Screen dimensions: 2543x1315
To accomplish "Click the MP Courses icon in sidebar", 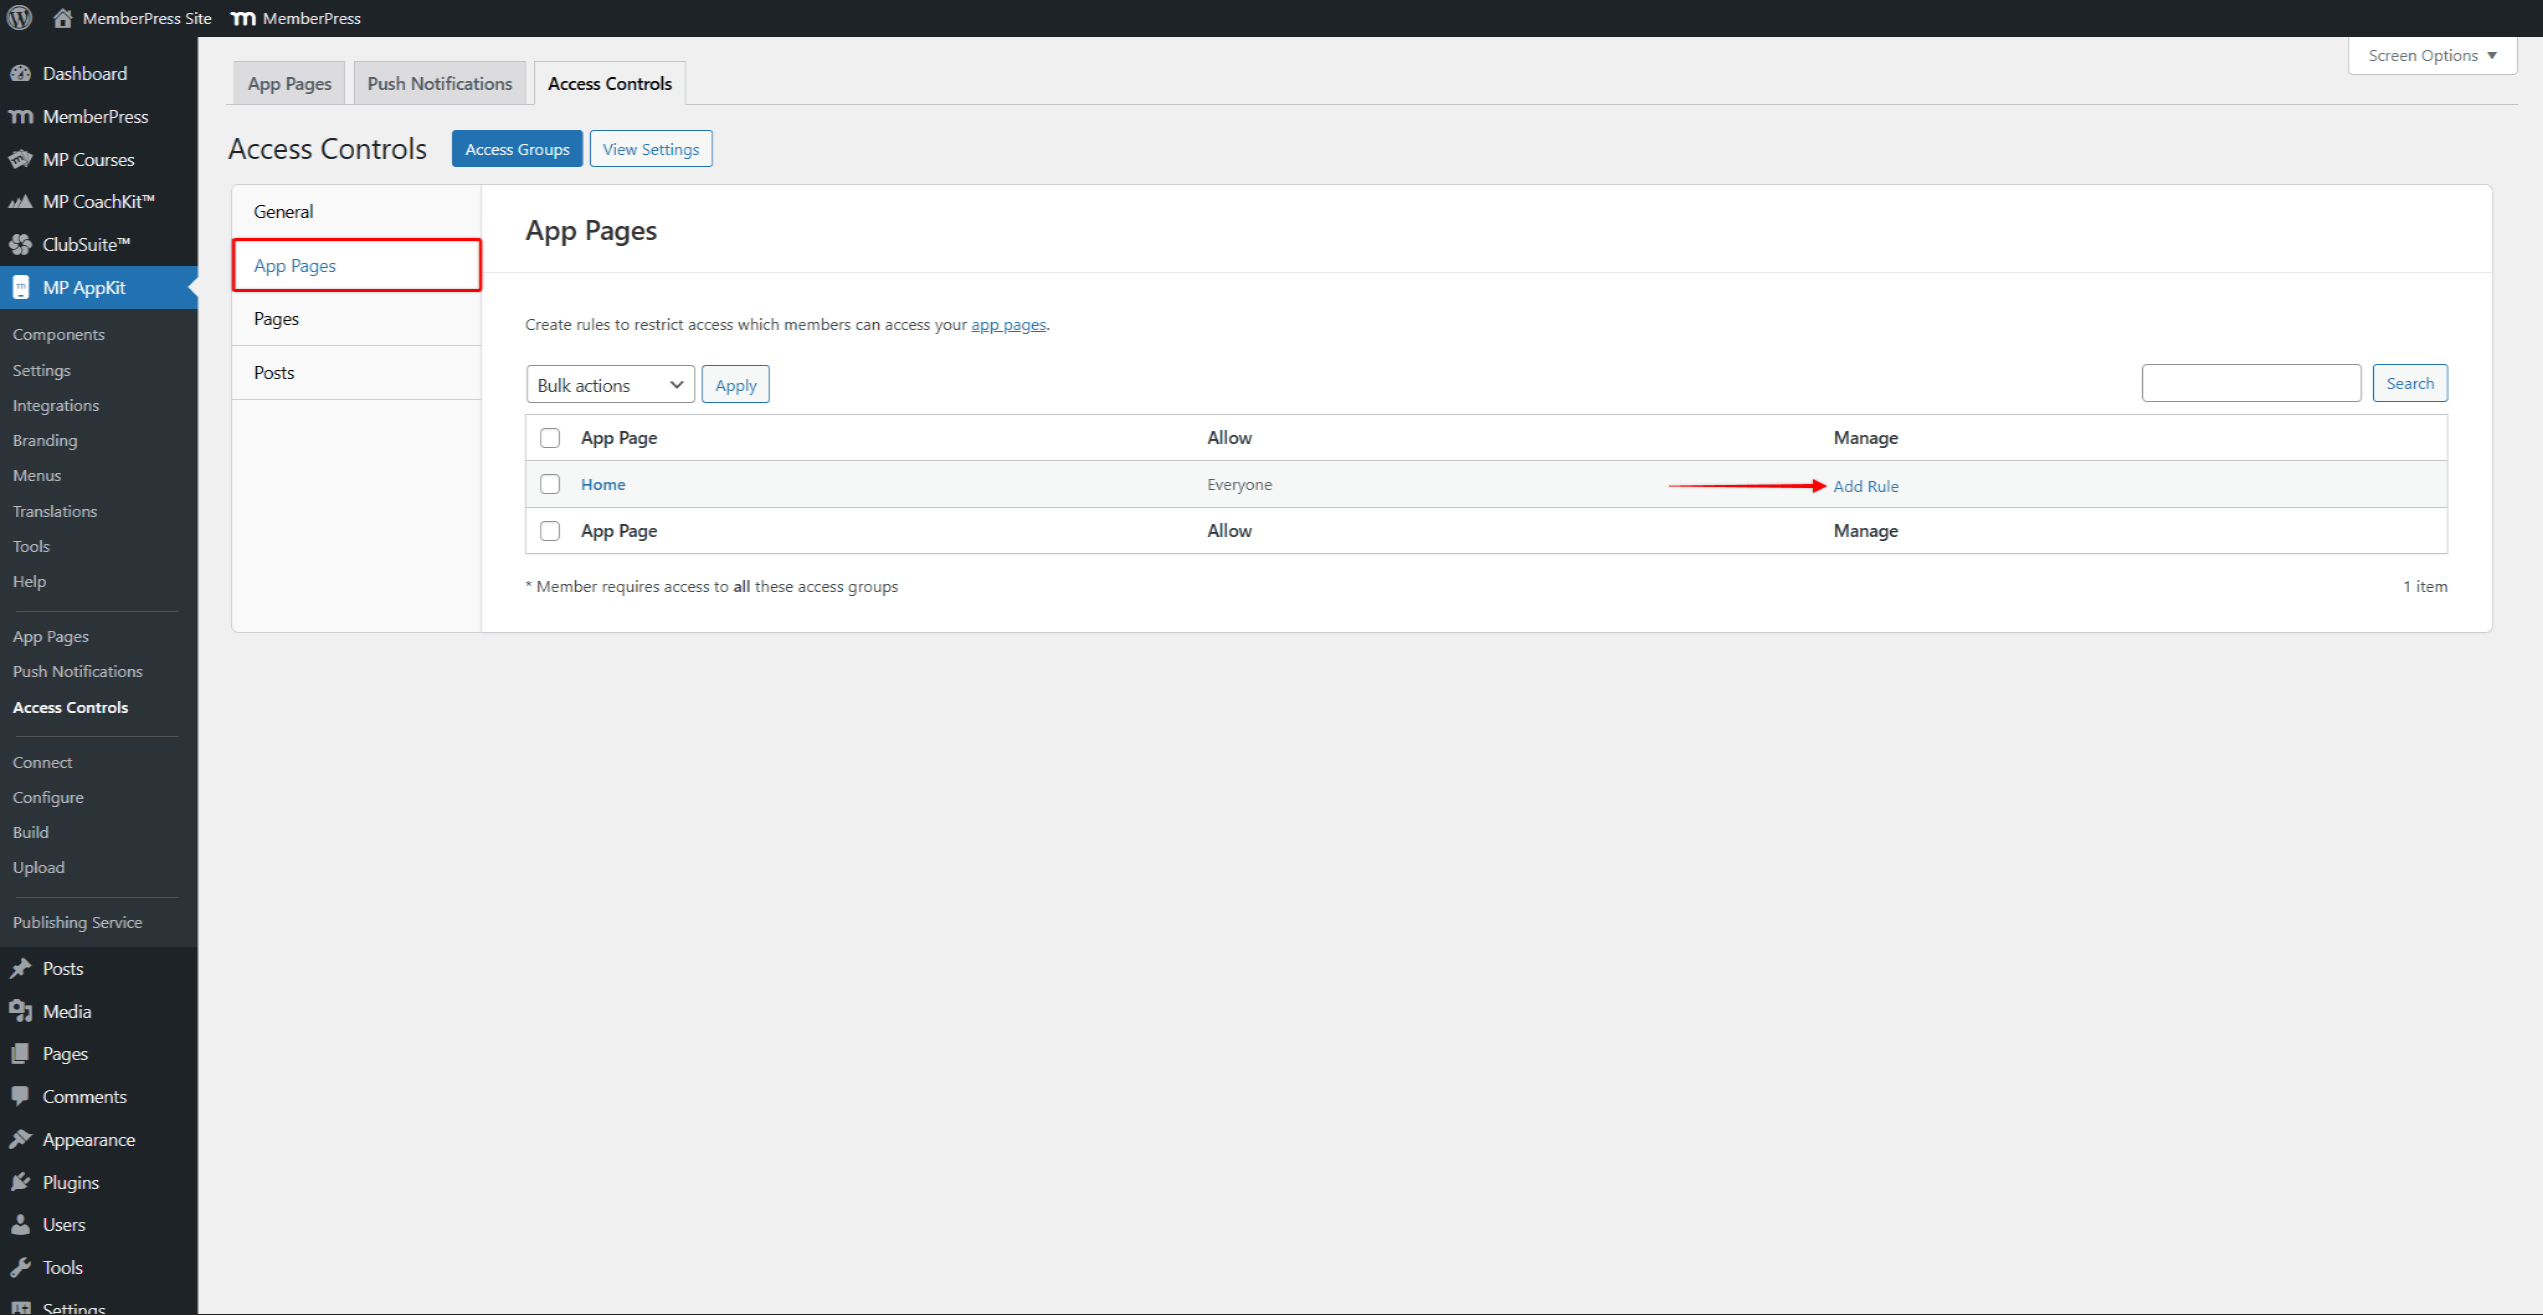I will (20, 159).
